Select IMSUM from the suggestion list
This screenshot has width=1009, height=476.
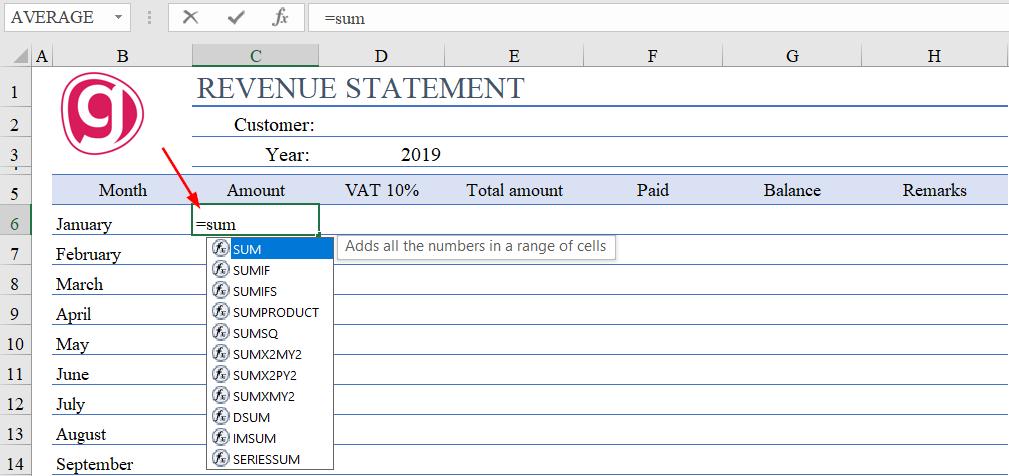click(254, 438)
